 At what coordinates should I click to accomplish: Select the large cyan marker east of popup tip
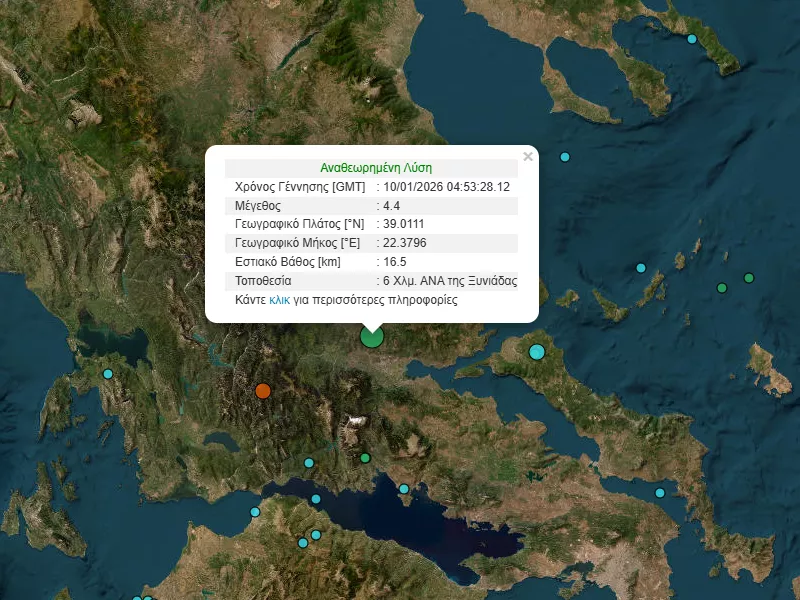click(x=537, y=351)
